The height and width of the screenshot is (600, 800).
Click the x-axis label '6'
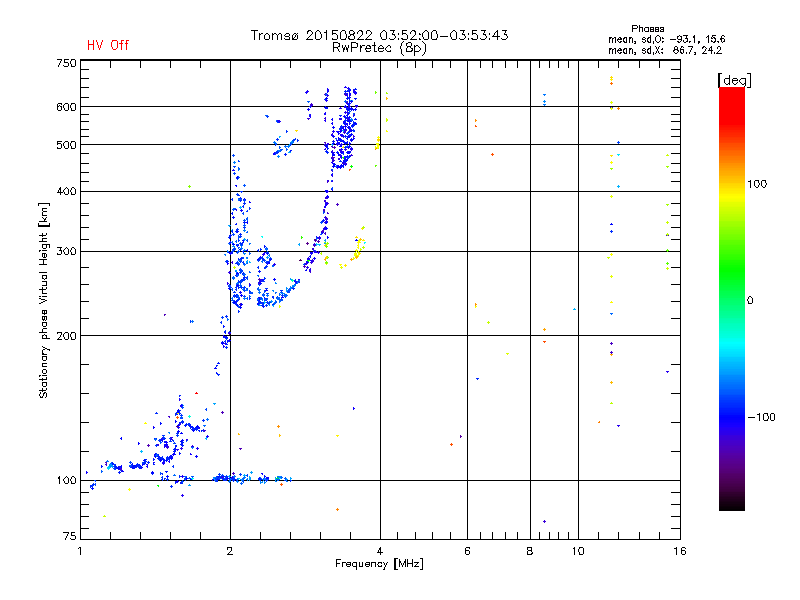click(x=467, y=551)
